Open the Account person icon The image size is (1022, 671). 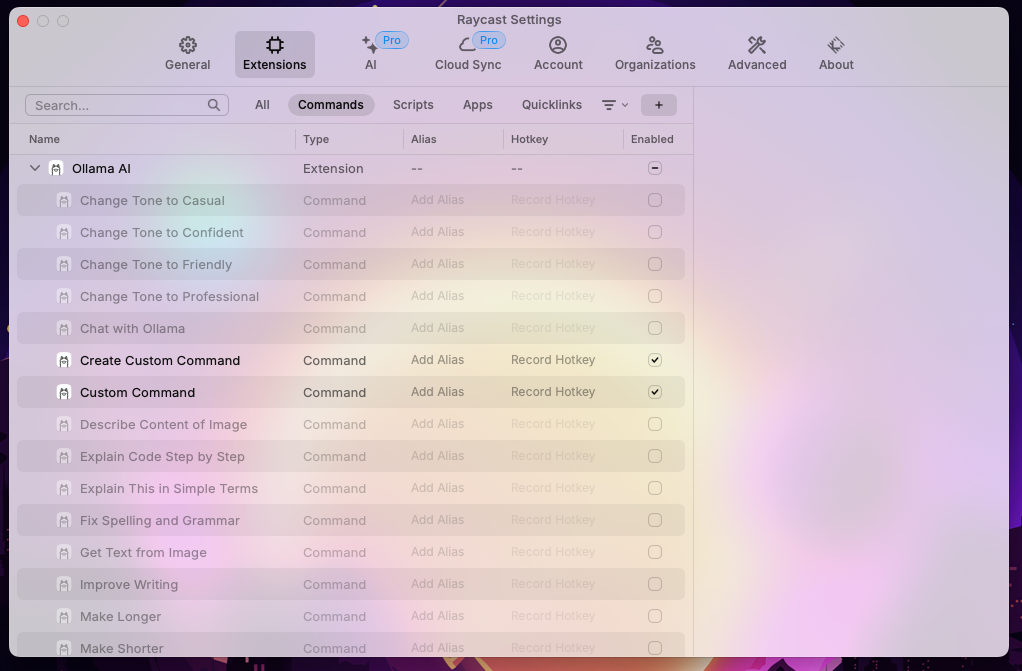[x=558, y=45]
